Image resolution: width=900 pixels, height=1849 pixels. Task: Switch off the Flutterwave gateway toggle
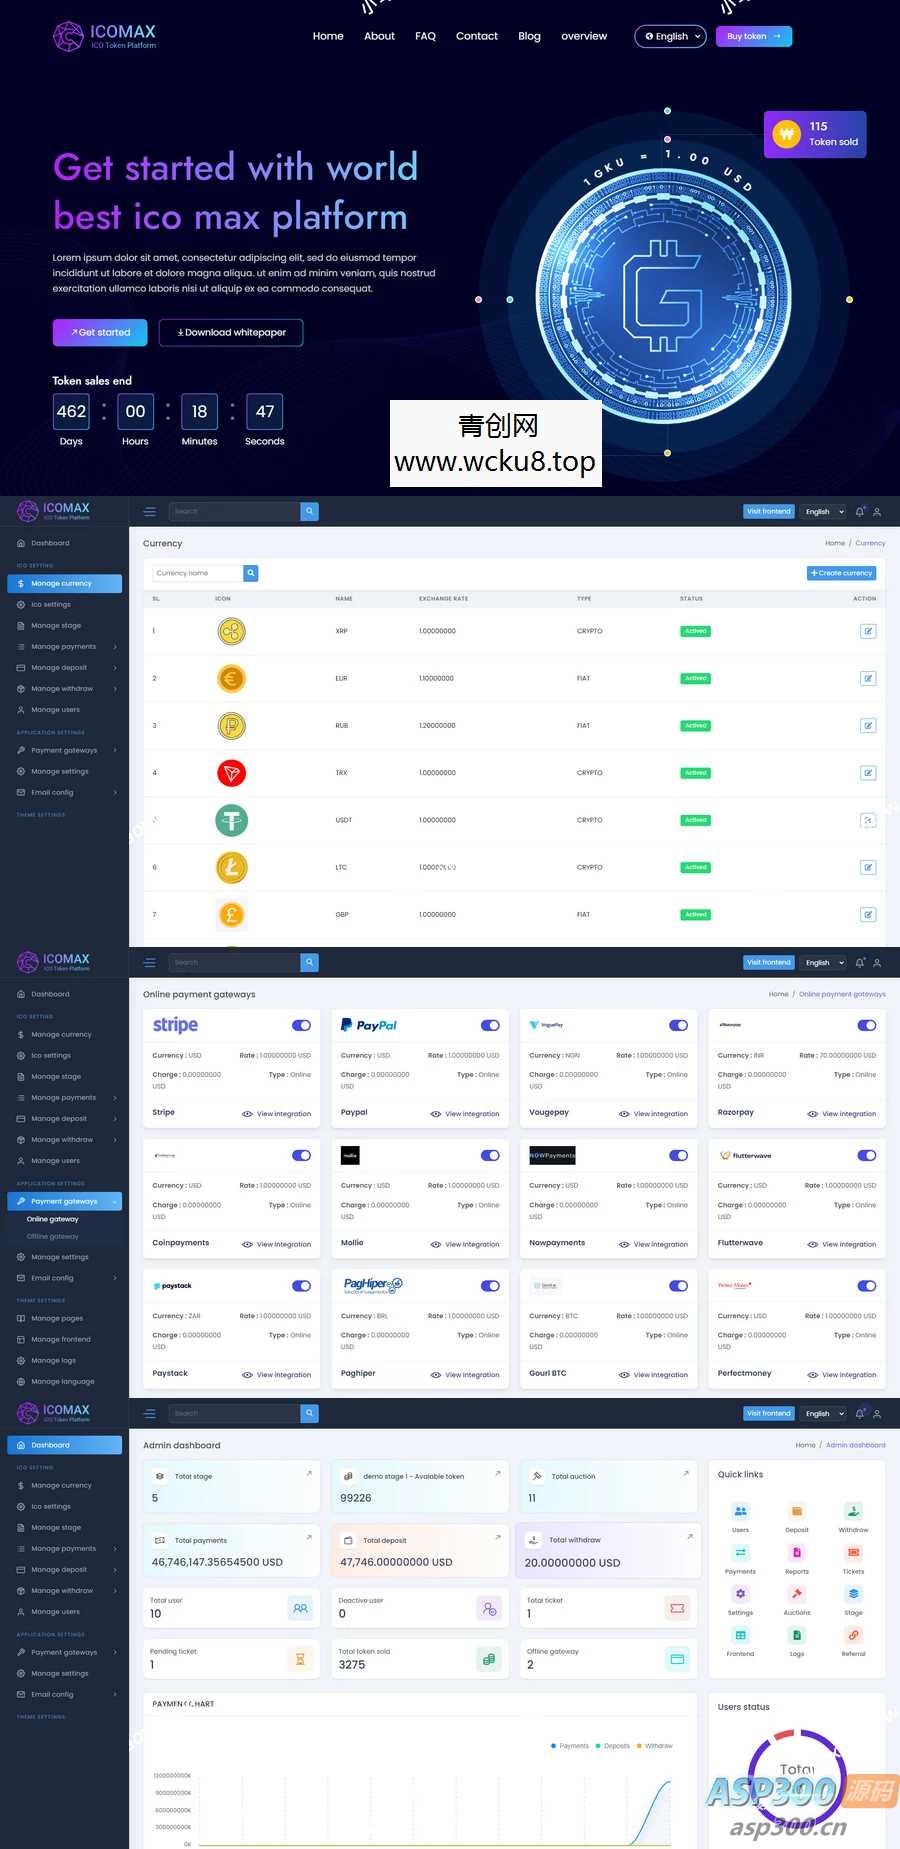coord(867,1156)
